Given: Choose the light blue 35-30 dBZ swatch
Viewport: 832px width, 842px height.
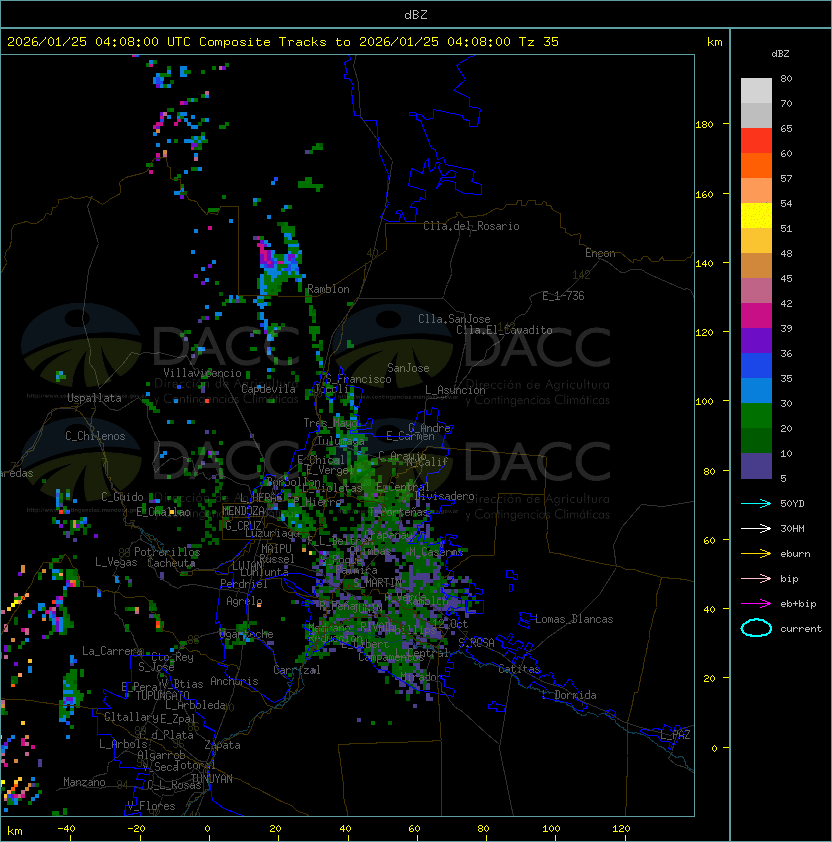Looking at the screenshot, I should tap(756, 391).
